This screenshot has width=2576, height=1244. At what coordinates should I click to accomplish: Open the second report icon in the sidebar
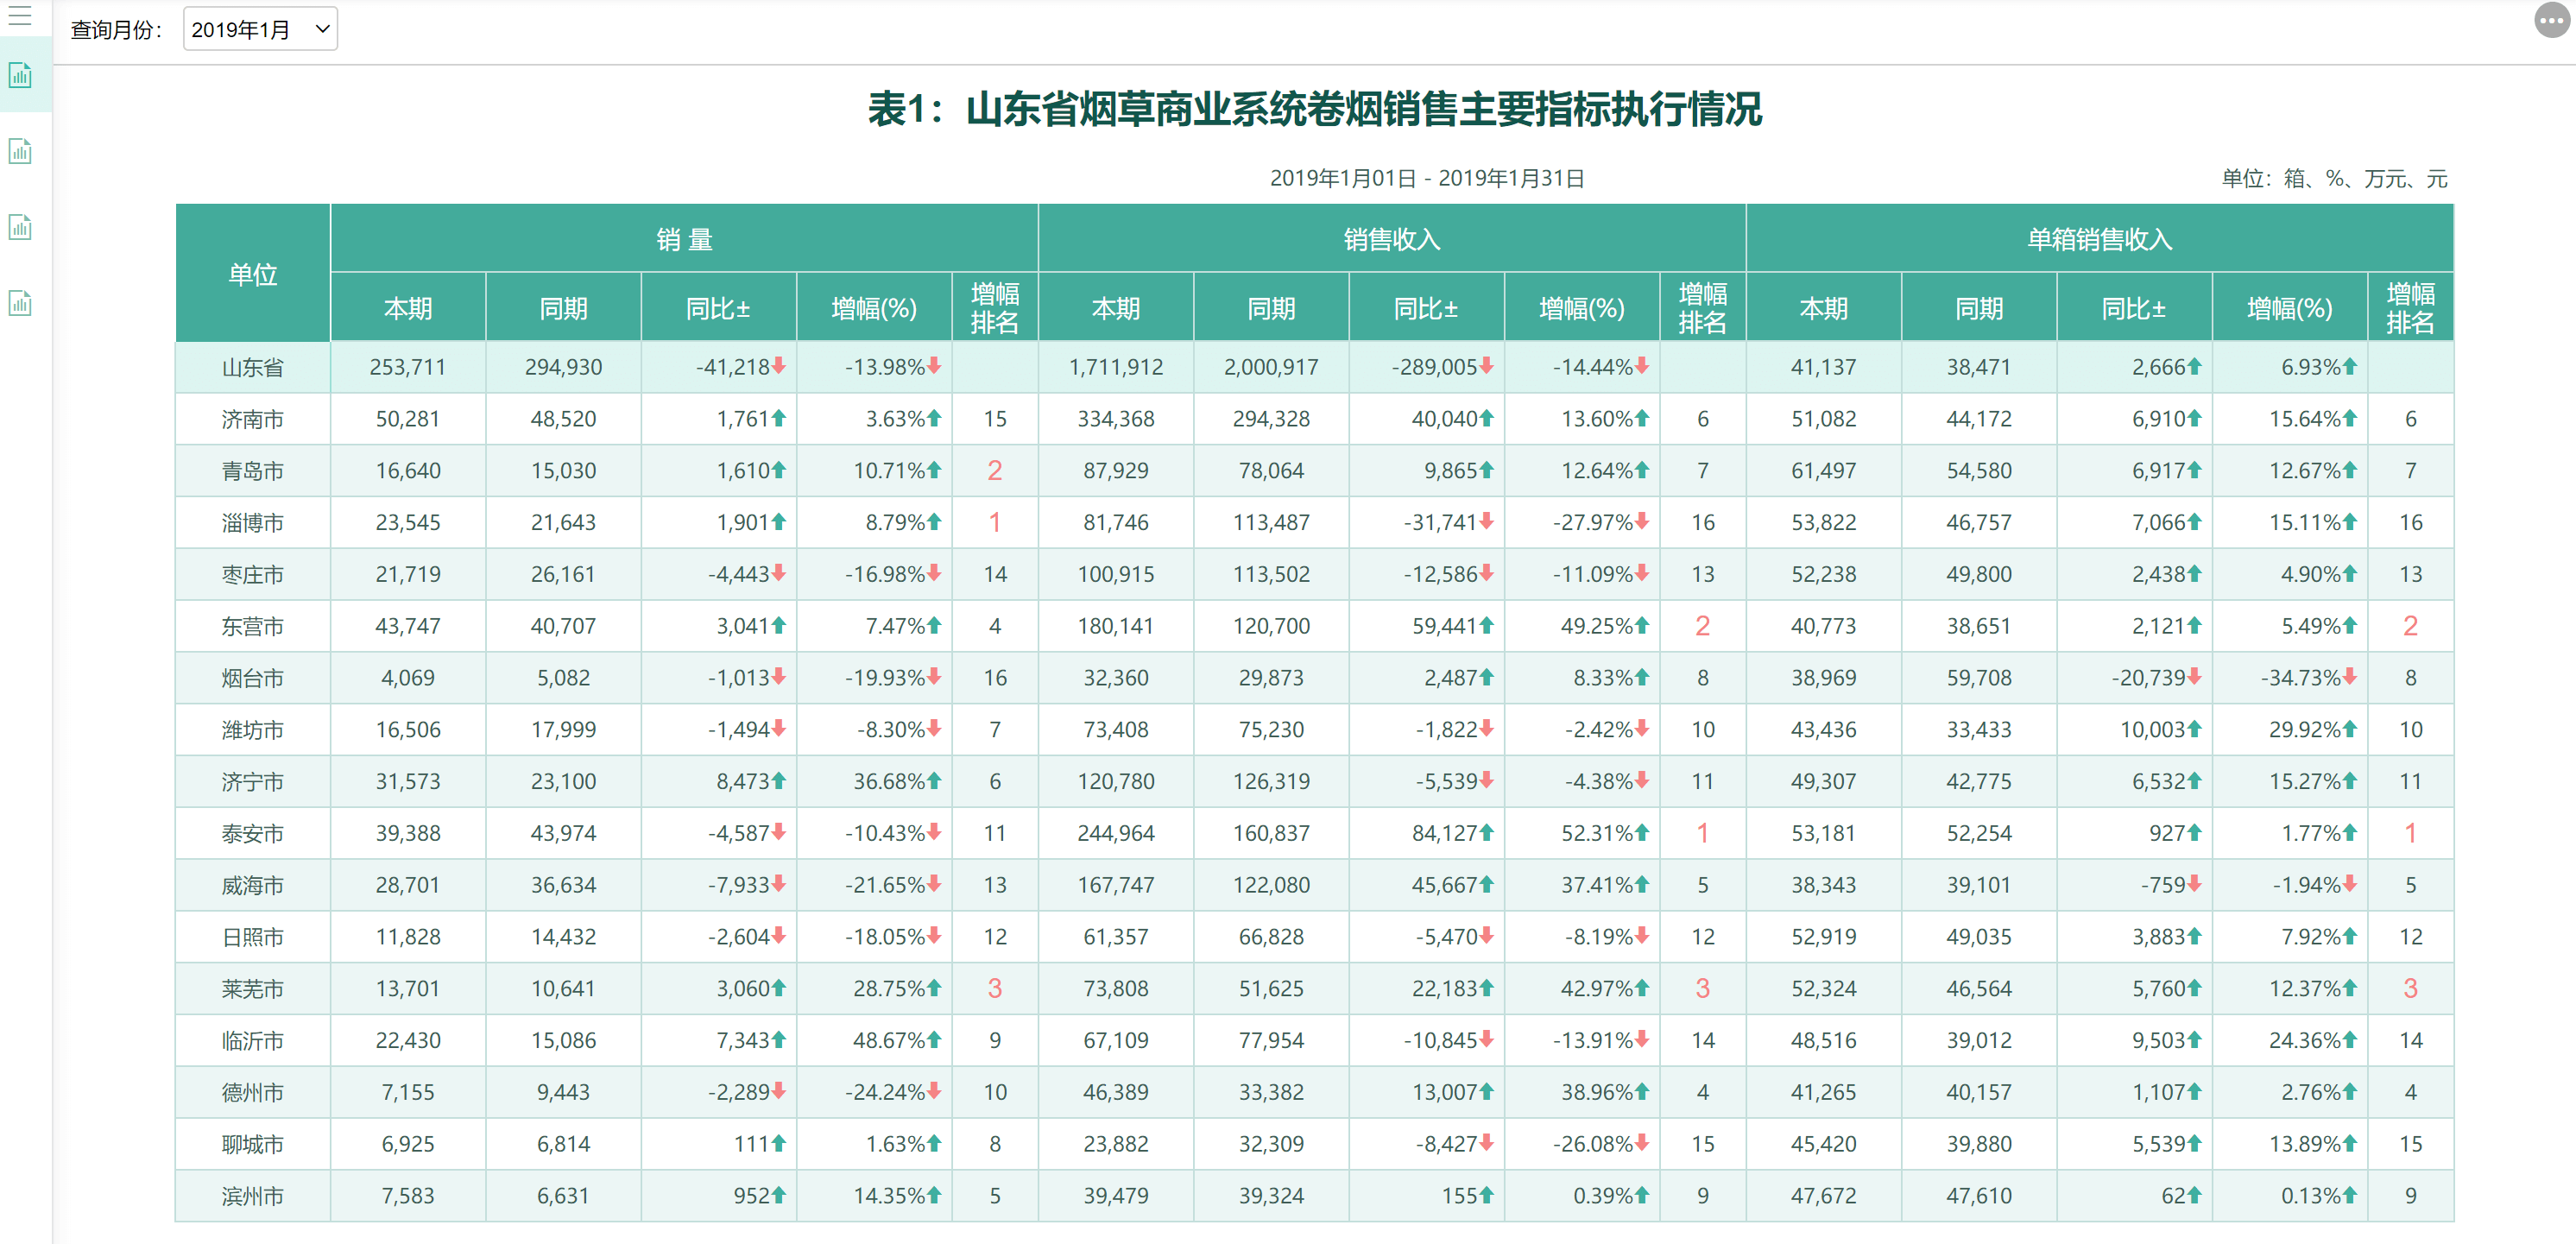[22, 151]
